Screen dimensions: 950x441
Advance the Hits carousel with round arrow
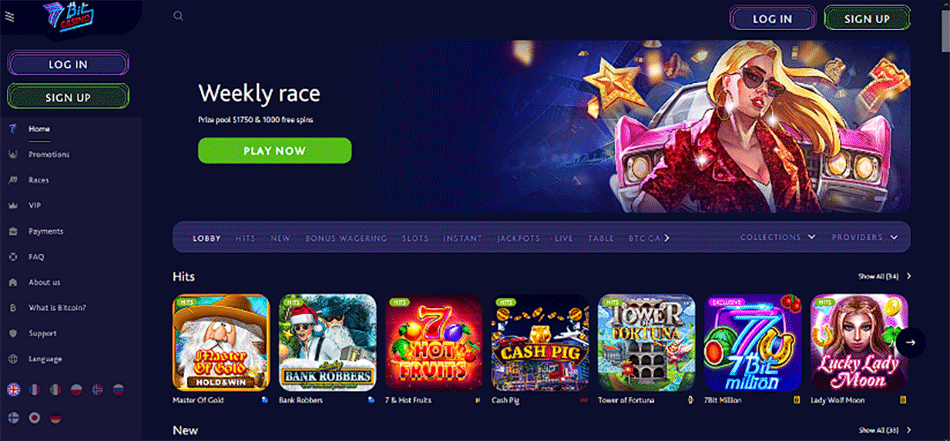pos(911,342)
